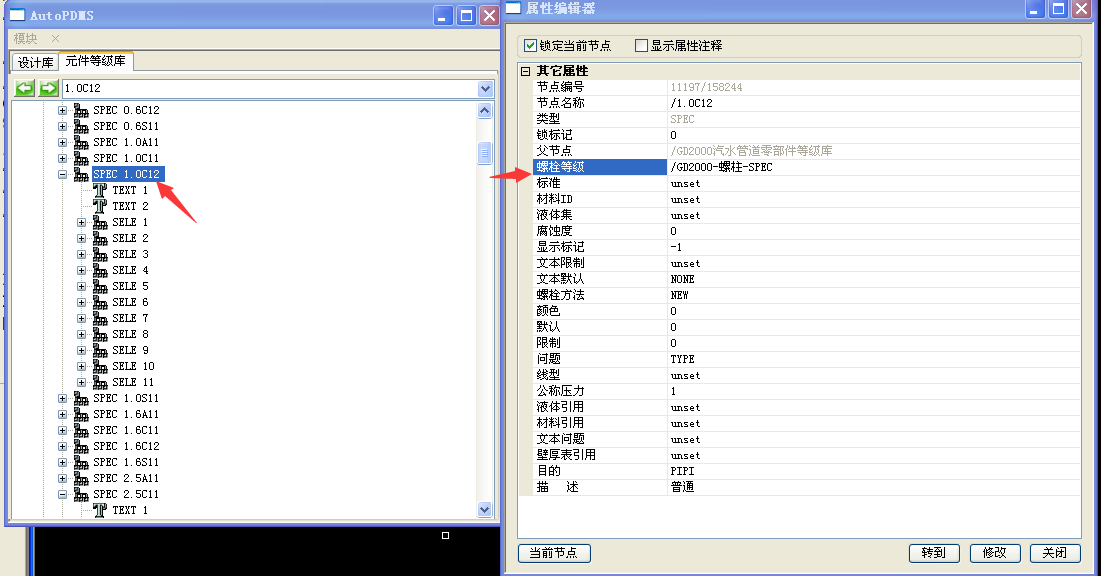Minimize the AutoPDMS window

pos(443,15)
